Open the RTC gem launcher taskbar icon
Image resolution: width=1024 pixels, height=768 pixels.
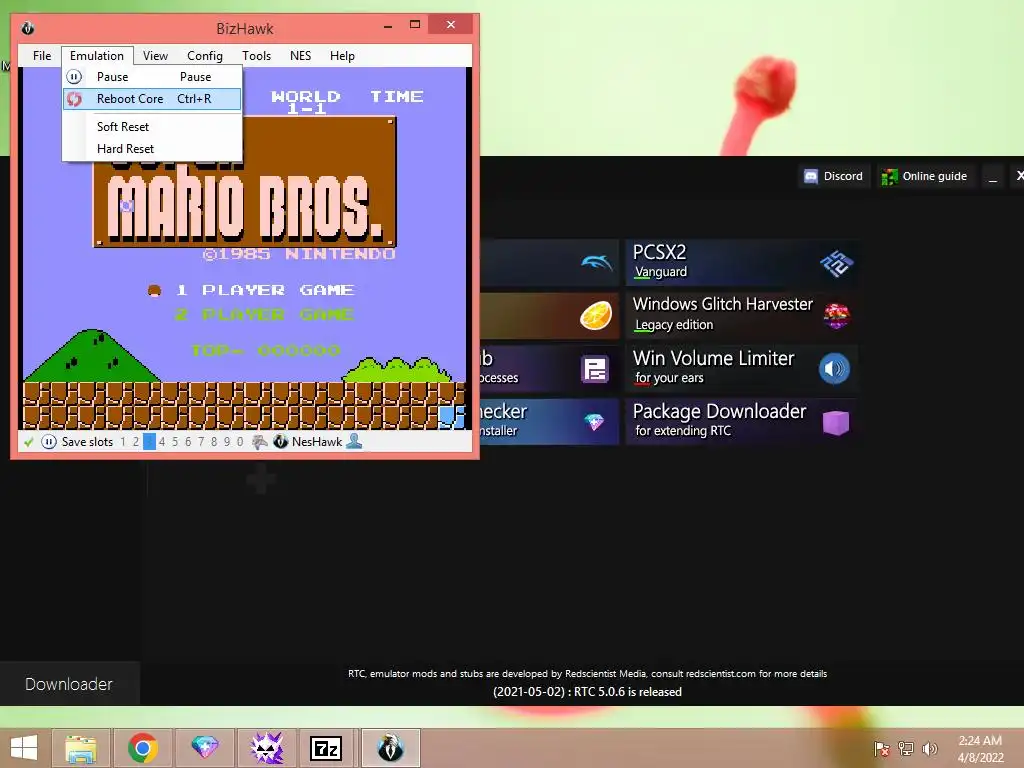coord(205,748)
